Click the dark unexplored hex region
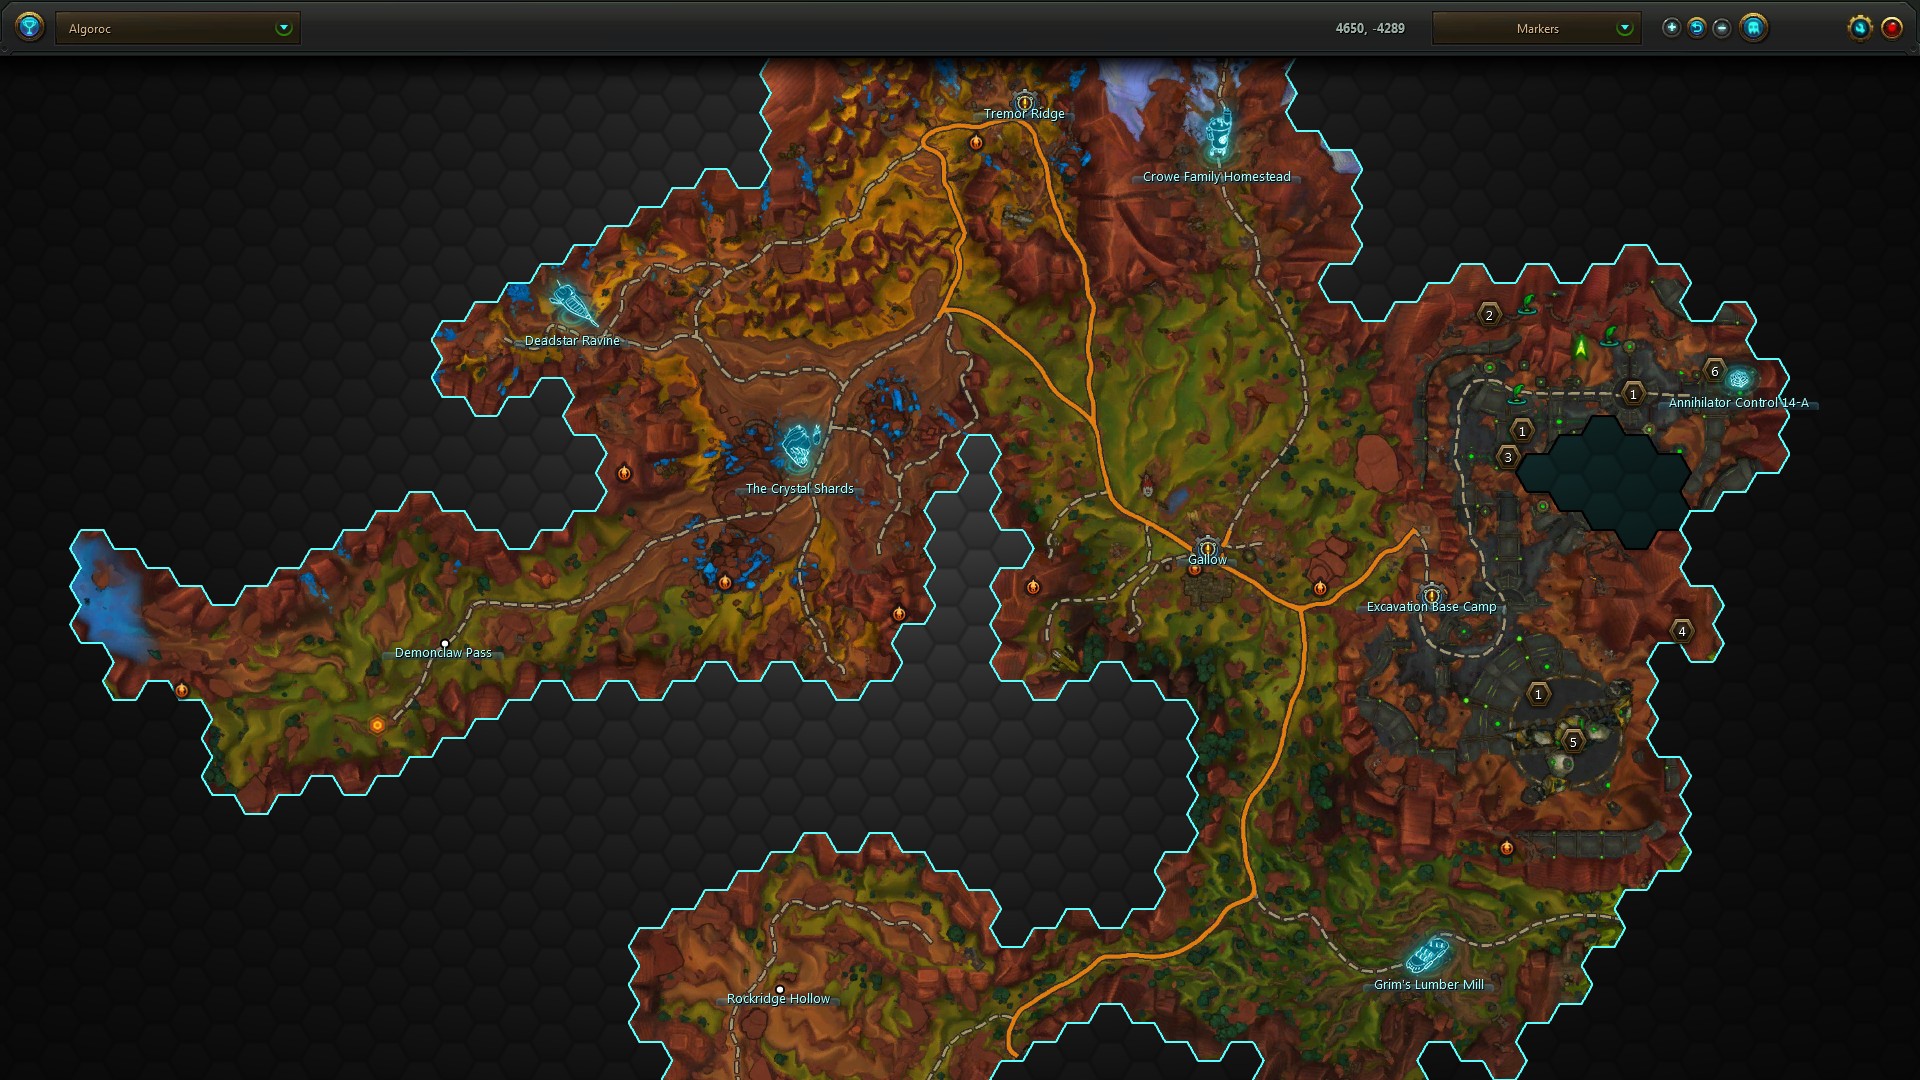This screenshot has height=1080, width=1920. [1603, 483]
